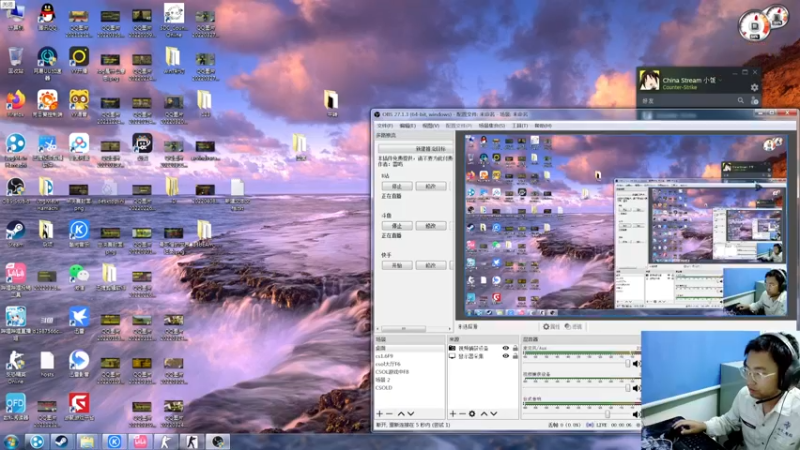Open the Profile menu in OBS
This screenshot has width=800, height=450.
point(458,126)
